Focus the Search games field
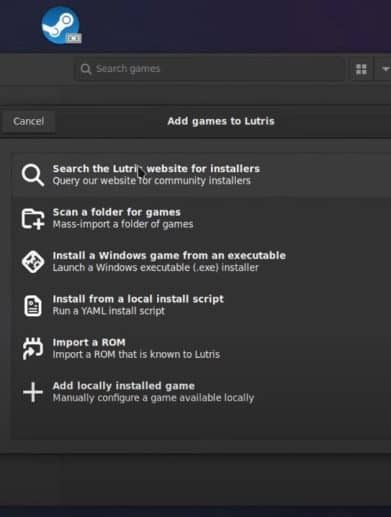The width and height of the screenshot is (391, 517). tap(209, 69)
